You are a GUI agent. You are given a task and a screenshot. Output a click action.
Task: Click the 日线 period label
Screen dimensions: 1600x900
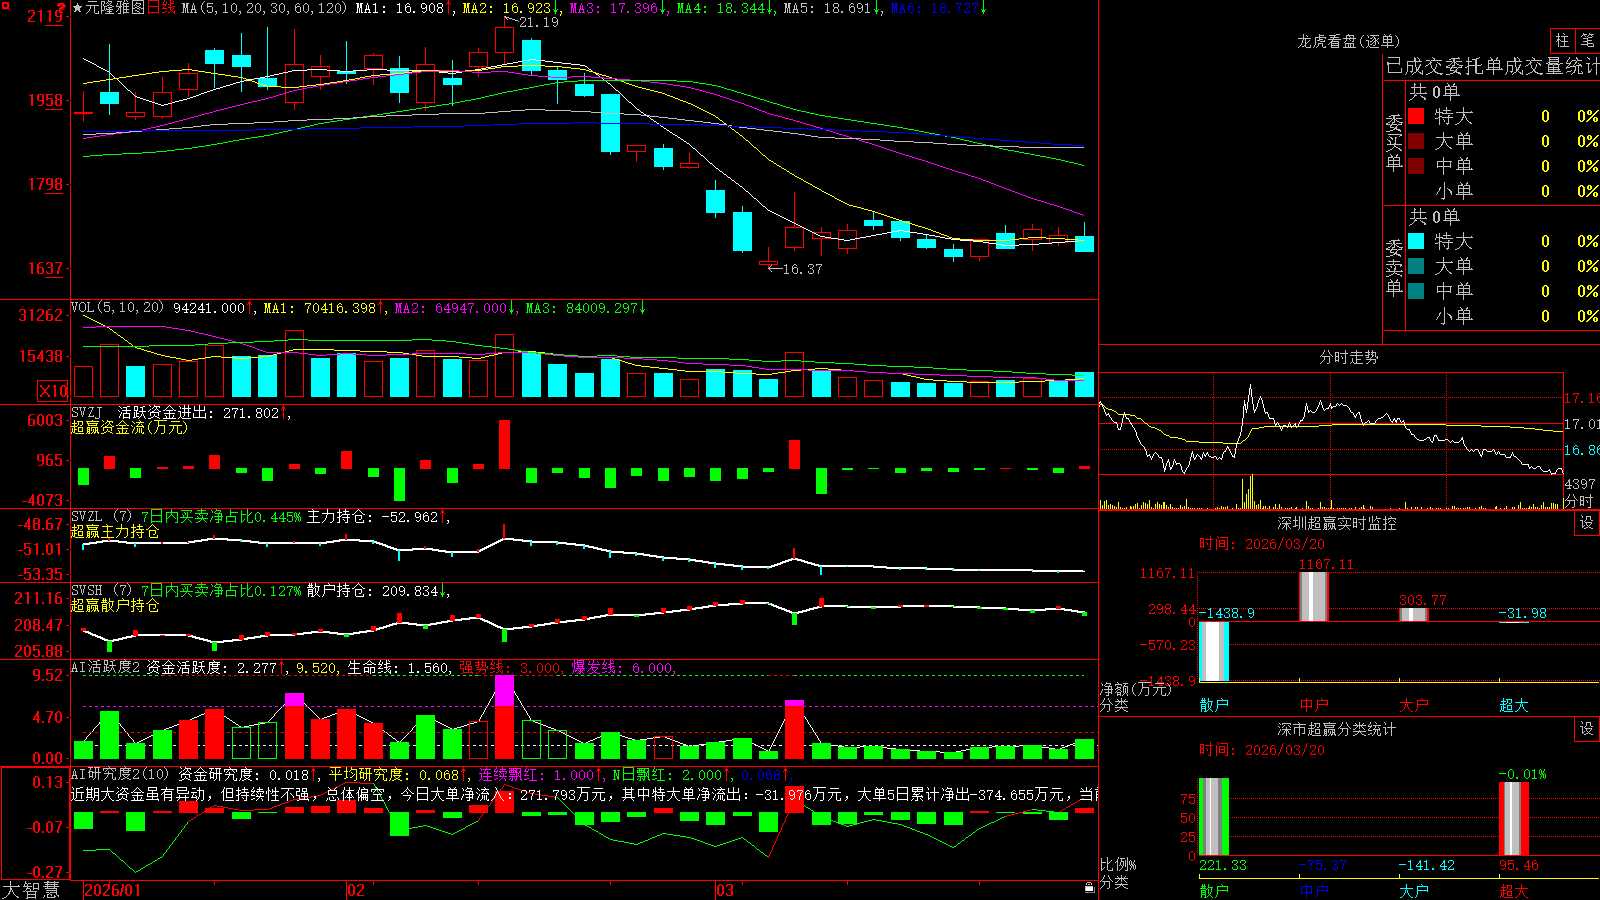point(161,8)
